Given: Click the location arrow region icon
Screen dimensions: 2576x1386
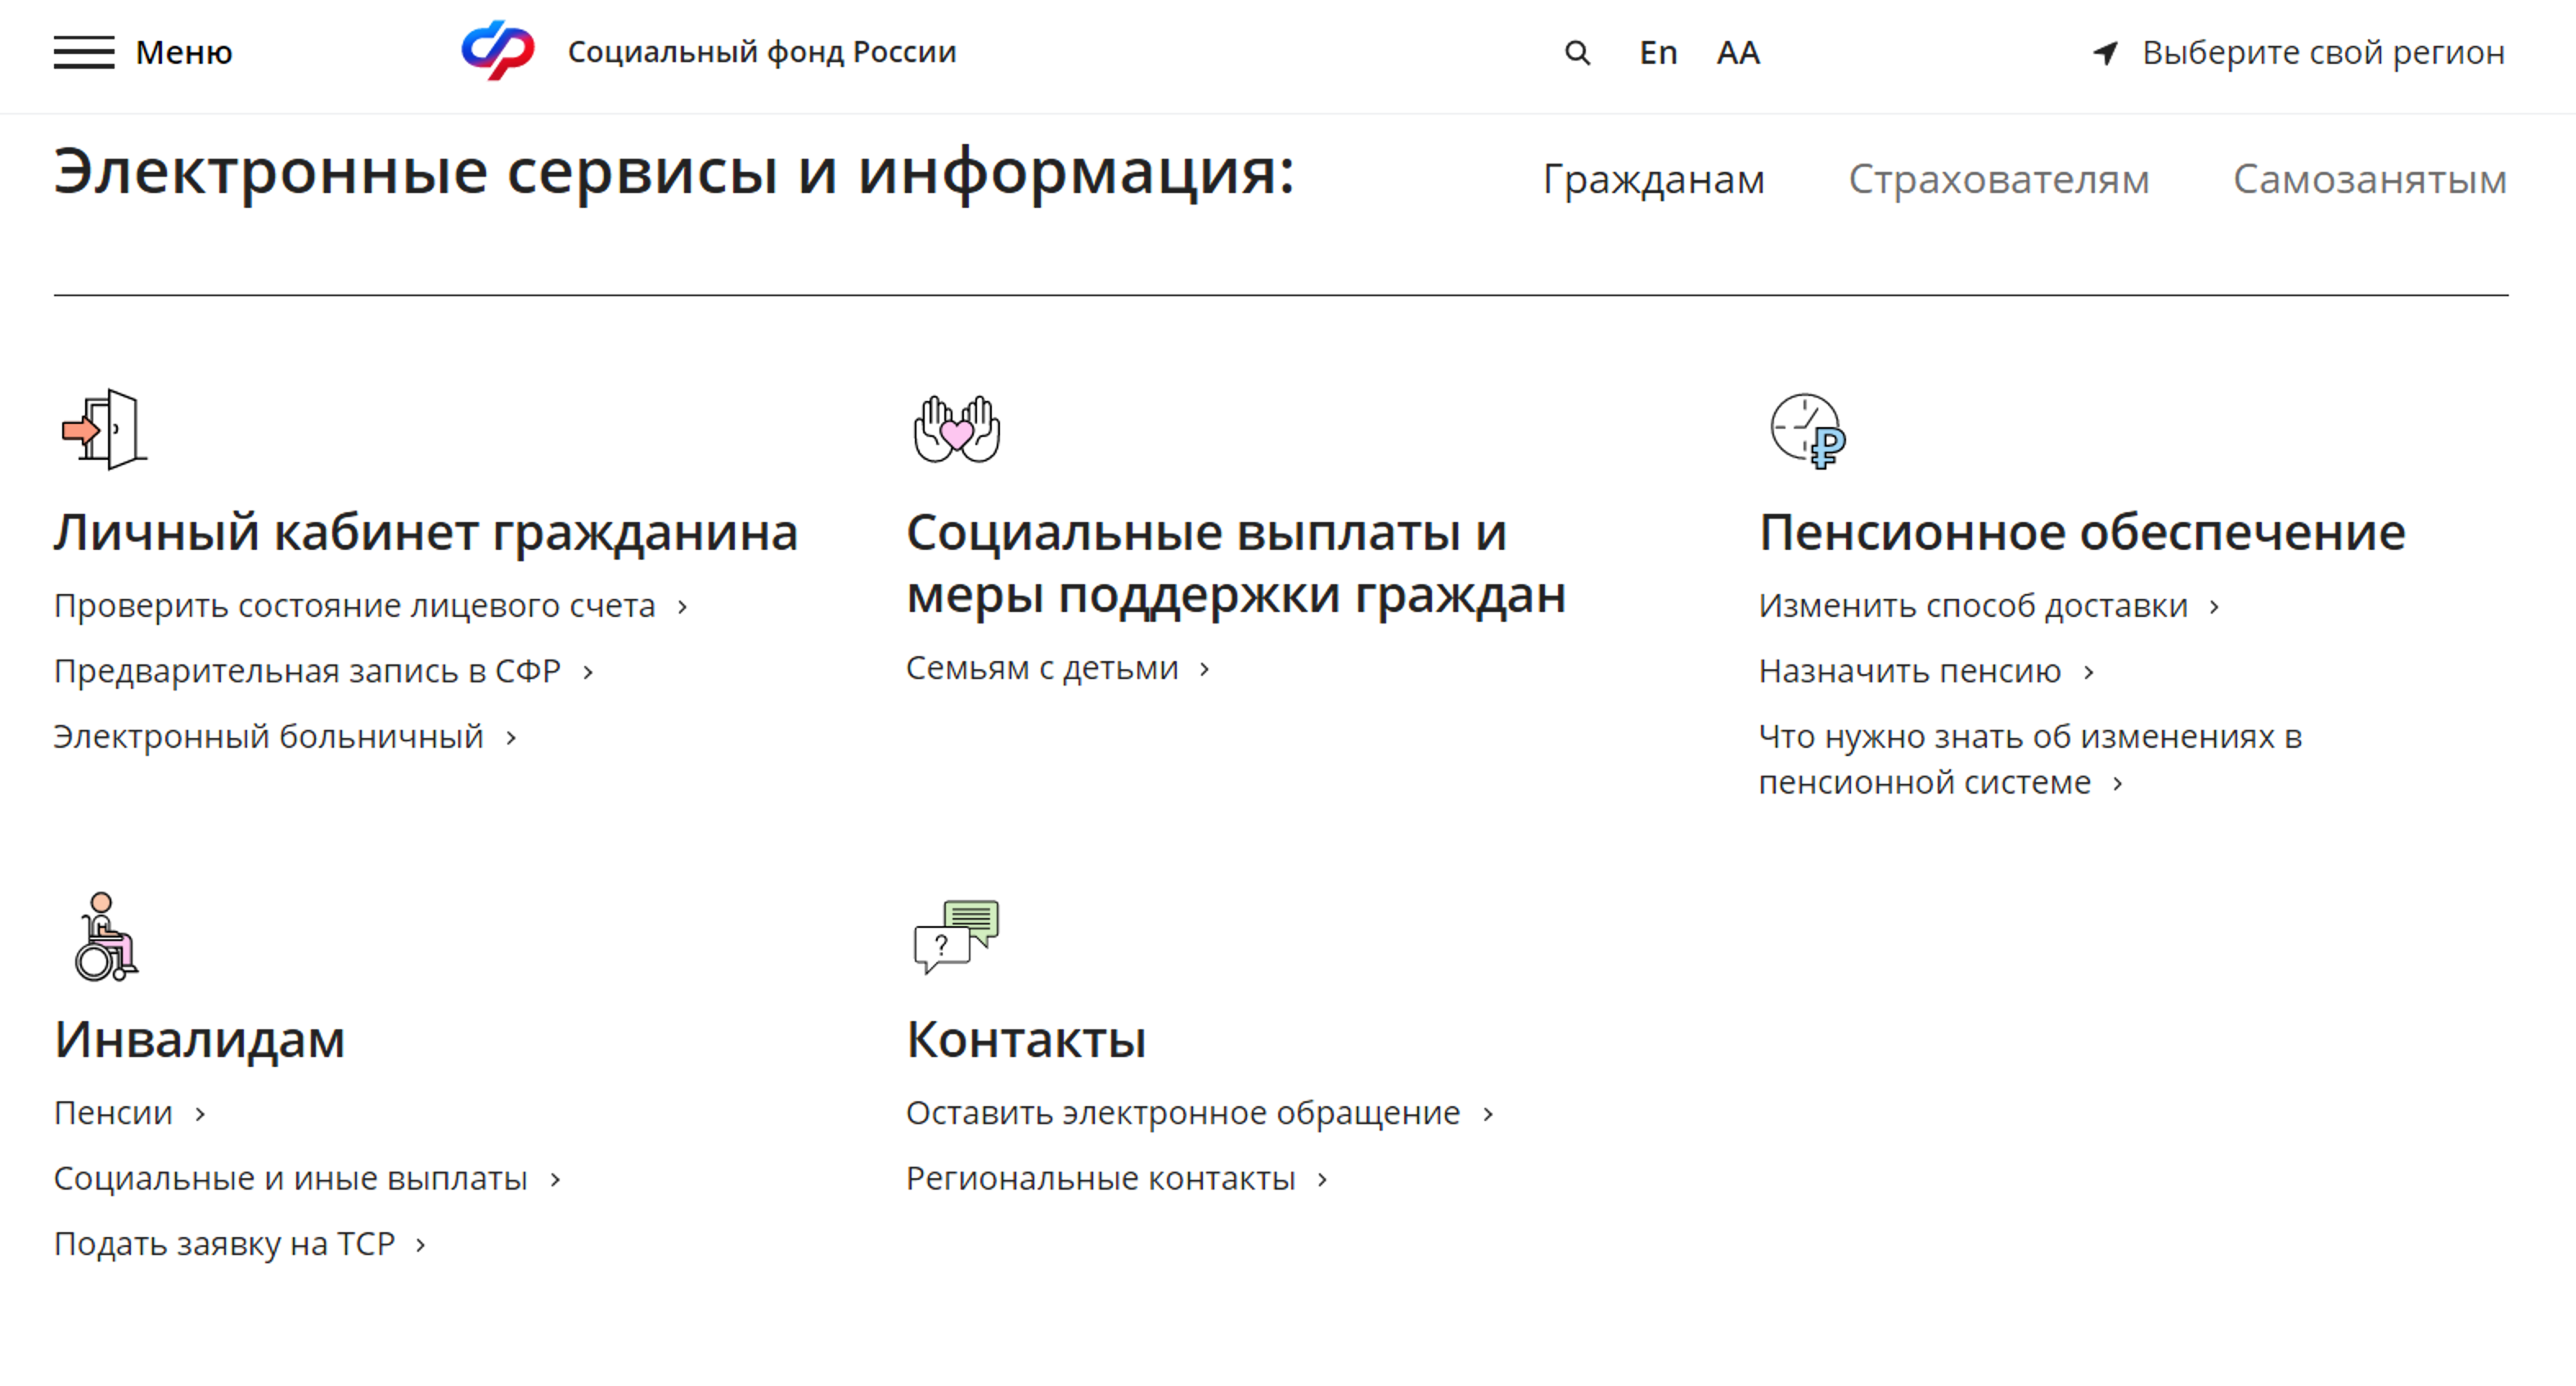Looking at the screenshot, I should pos(2106,53).
